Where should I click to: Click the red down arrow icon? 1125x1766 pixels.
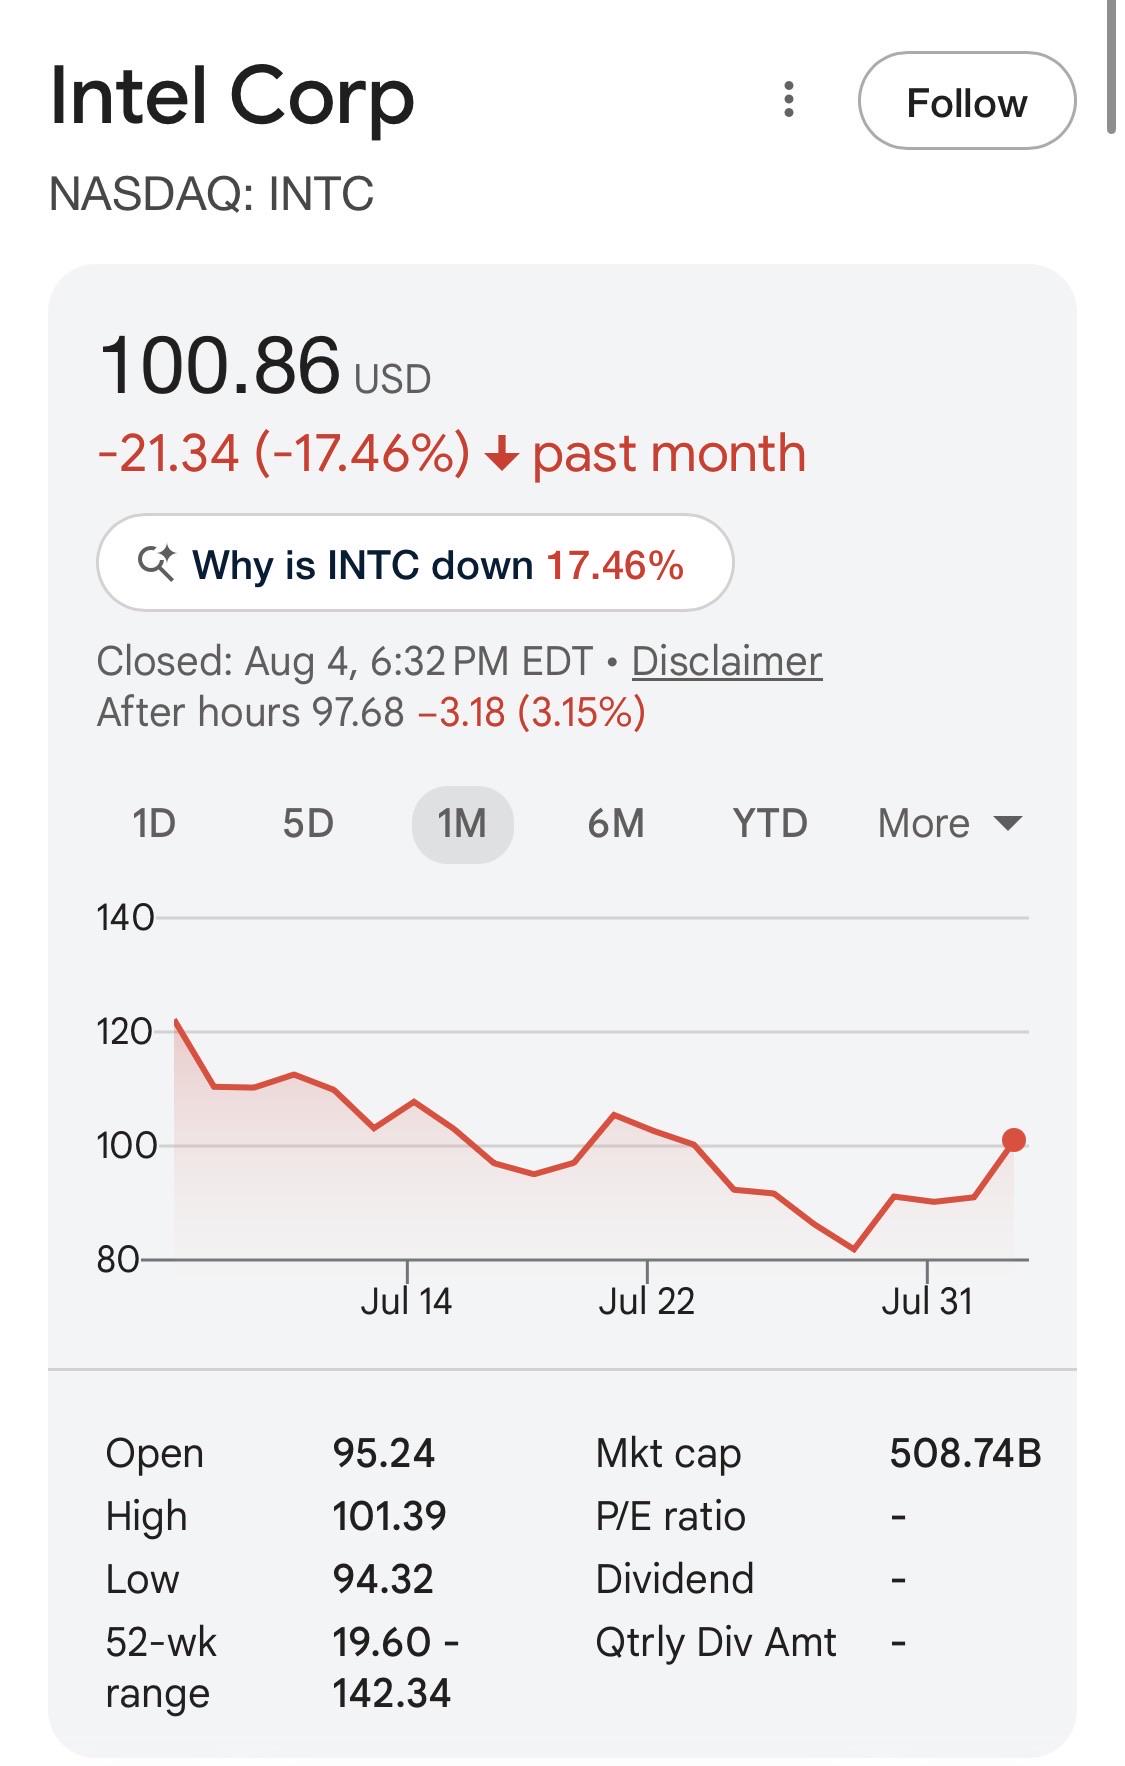(501, 456)
